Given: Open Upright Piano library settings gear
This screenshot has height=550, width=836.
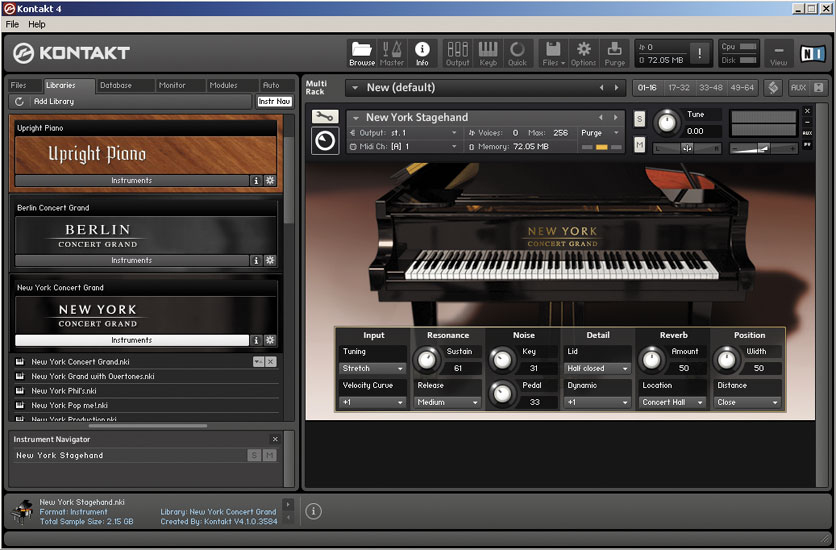Looking at the screenshot, I should (x=270, y=180).
